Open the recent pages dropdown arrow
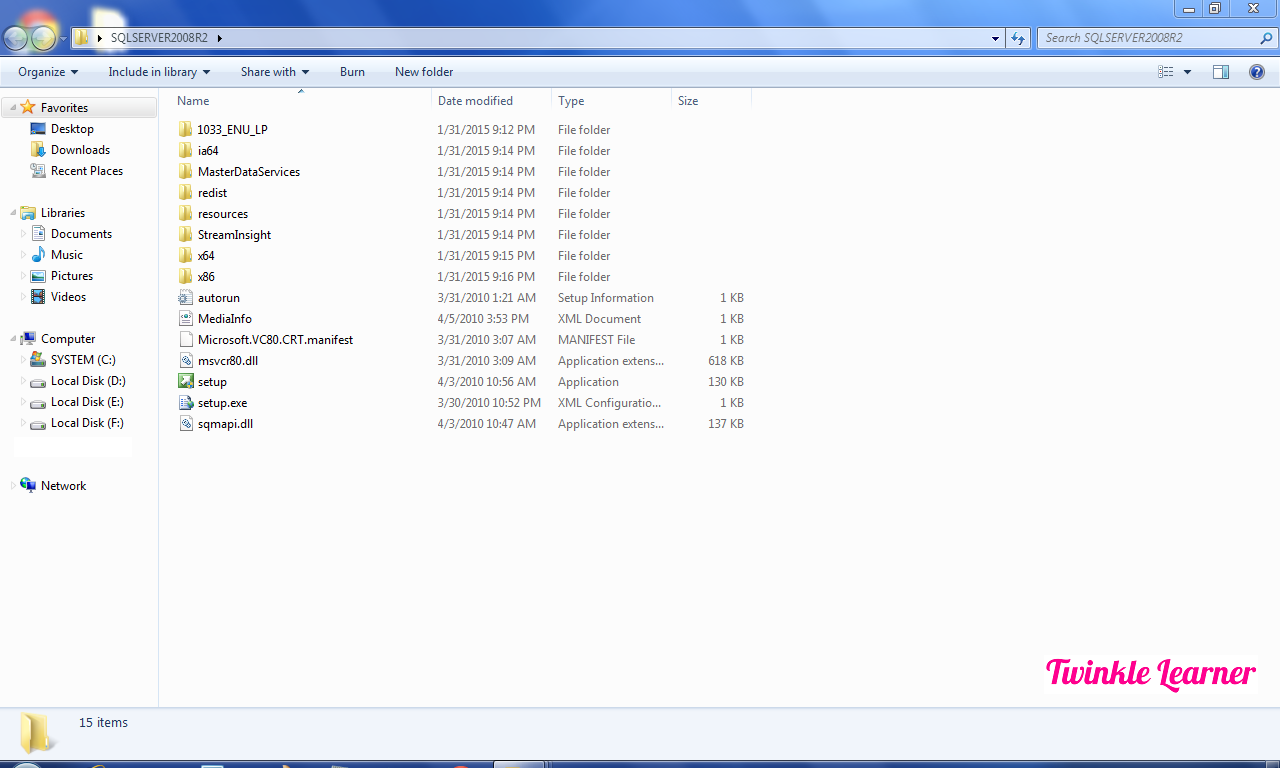 63,39
